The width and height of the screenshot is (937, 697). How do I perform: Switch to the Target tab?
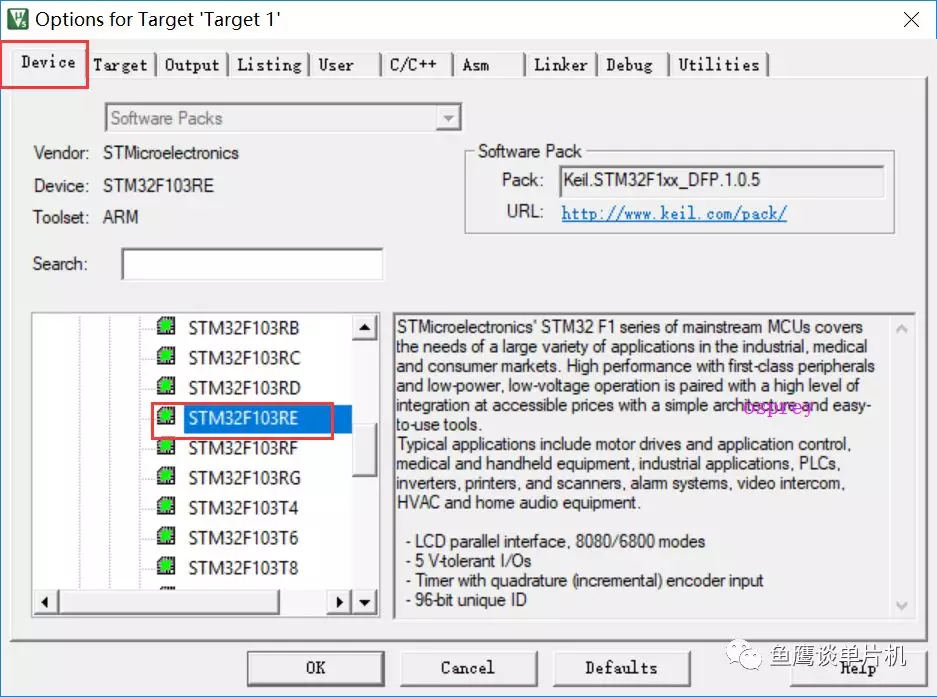coord(120,65)
